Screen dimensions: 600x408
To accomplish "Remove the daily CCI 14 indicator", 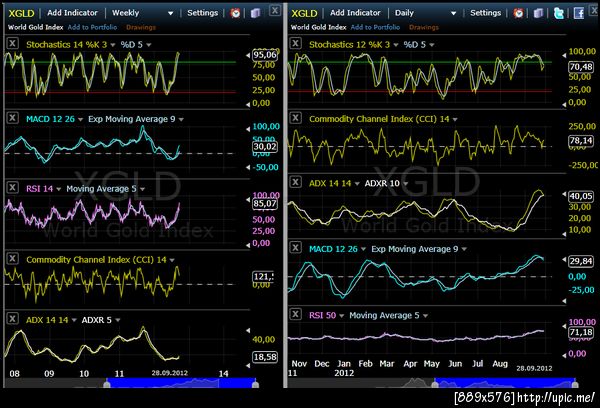I will click(x=295, y=118).
